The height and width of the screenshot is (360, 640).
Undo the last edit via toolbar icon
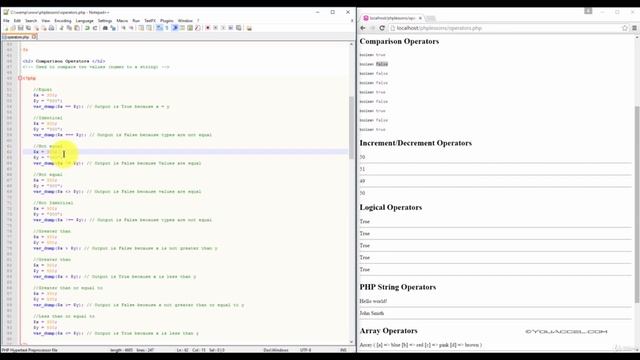coord(87,28)
